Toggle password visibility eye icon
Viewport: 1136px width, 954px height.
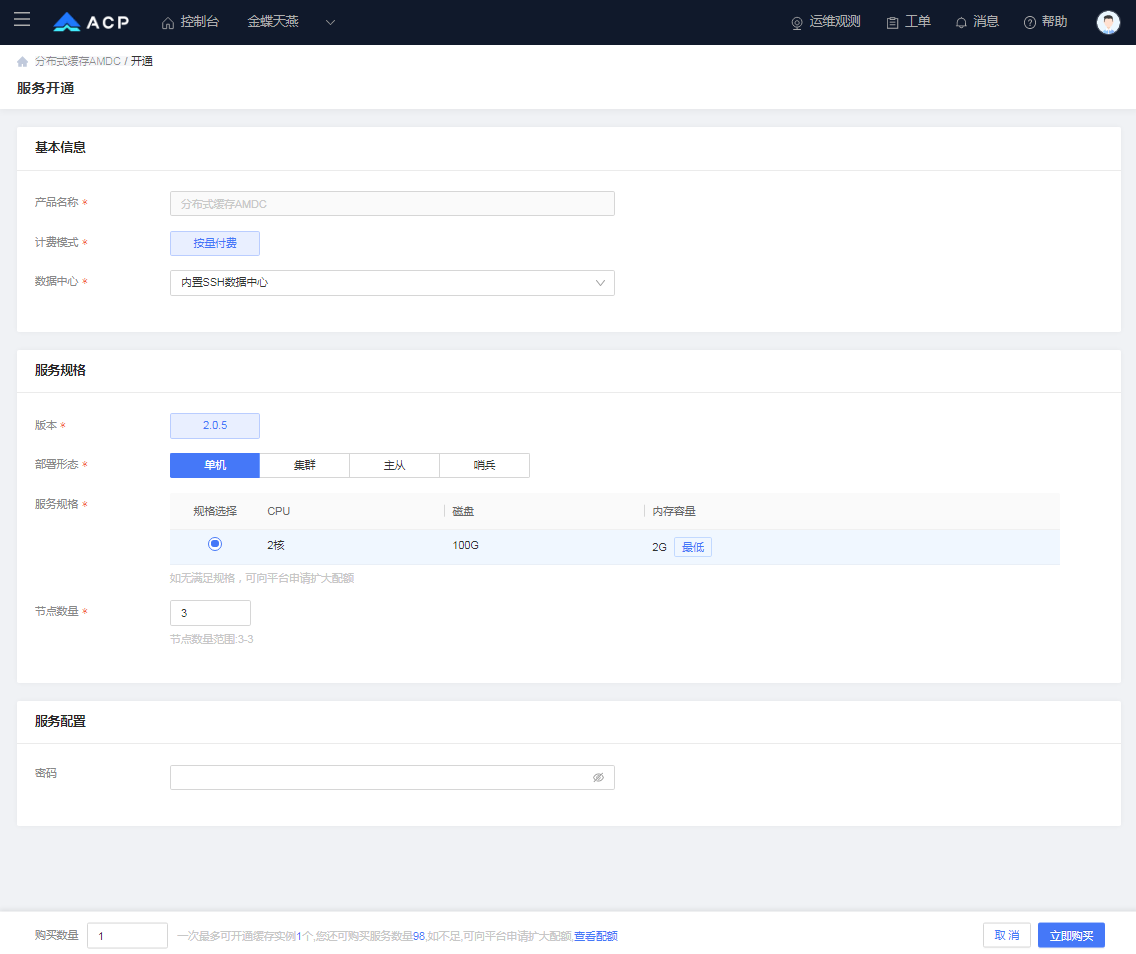(598, 777)
